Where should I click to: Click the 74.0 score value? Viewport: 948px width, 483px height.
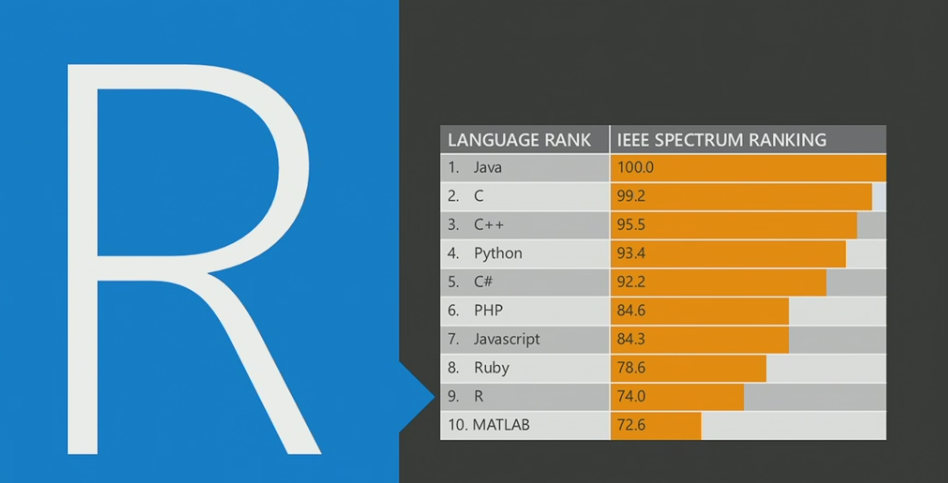point(631,397)
